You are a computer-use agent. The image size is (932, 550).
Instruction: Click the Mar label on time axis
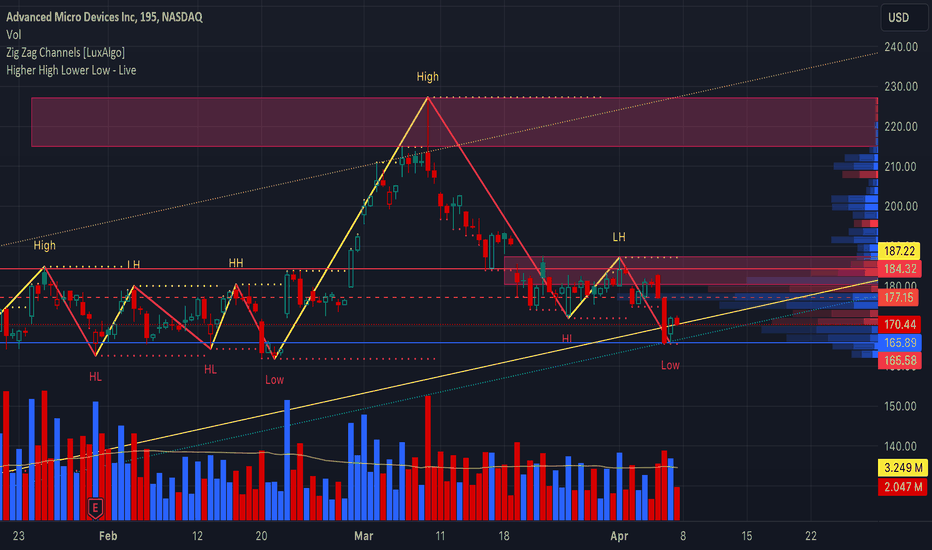[364, 536]
